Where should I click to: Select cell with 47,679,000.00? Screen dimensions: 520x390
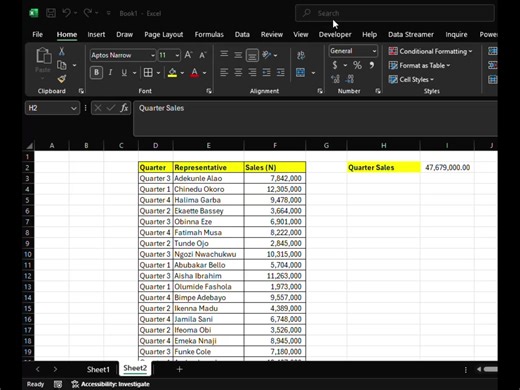tap(447, 167)
